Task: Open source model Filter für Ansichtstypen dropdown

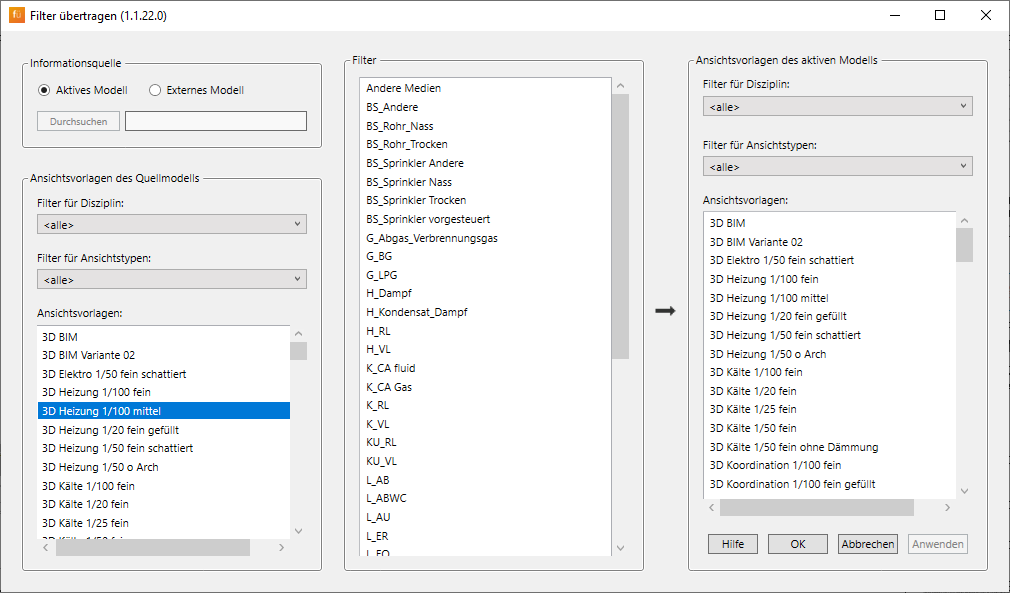Action: (x=172, y=279)
